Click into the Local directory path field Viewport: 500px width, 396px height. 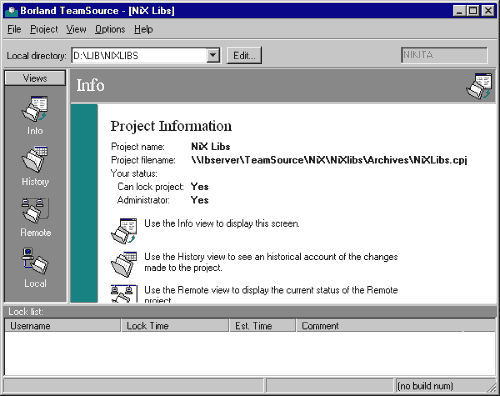[x=139, y=55]
